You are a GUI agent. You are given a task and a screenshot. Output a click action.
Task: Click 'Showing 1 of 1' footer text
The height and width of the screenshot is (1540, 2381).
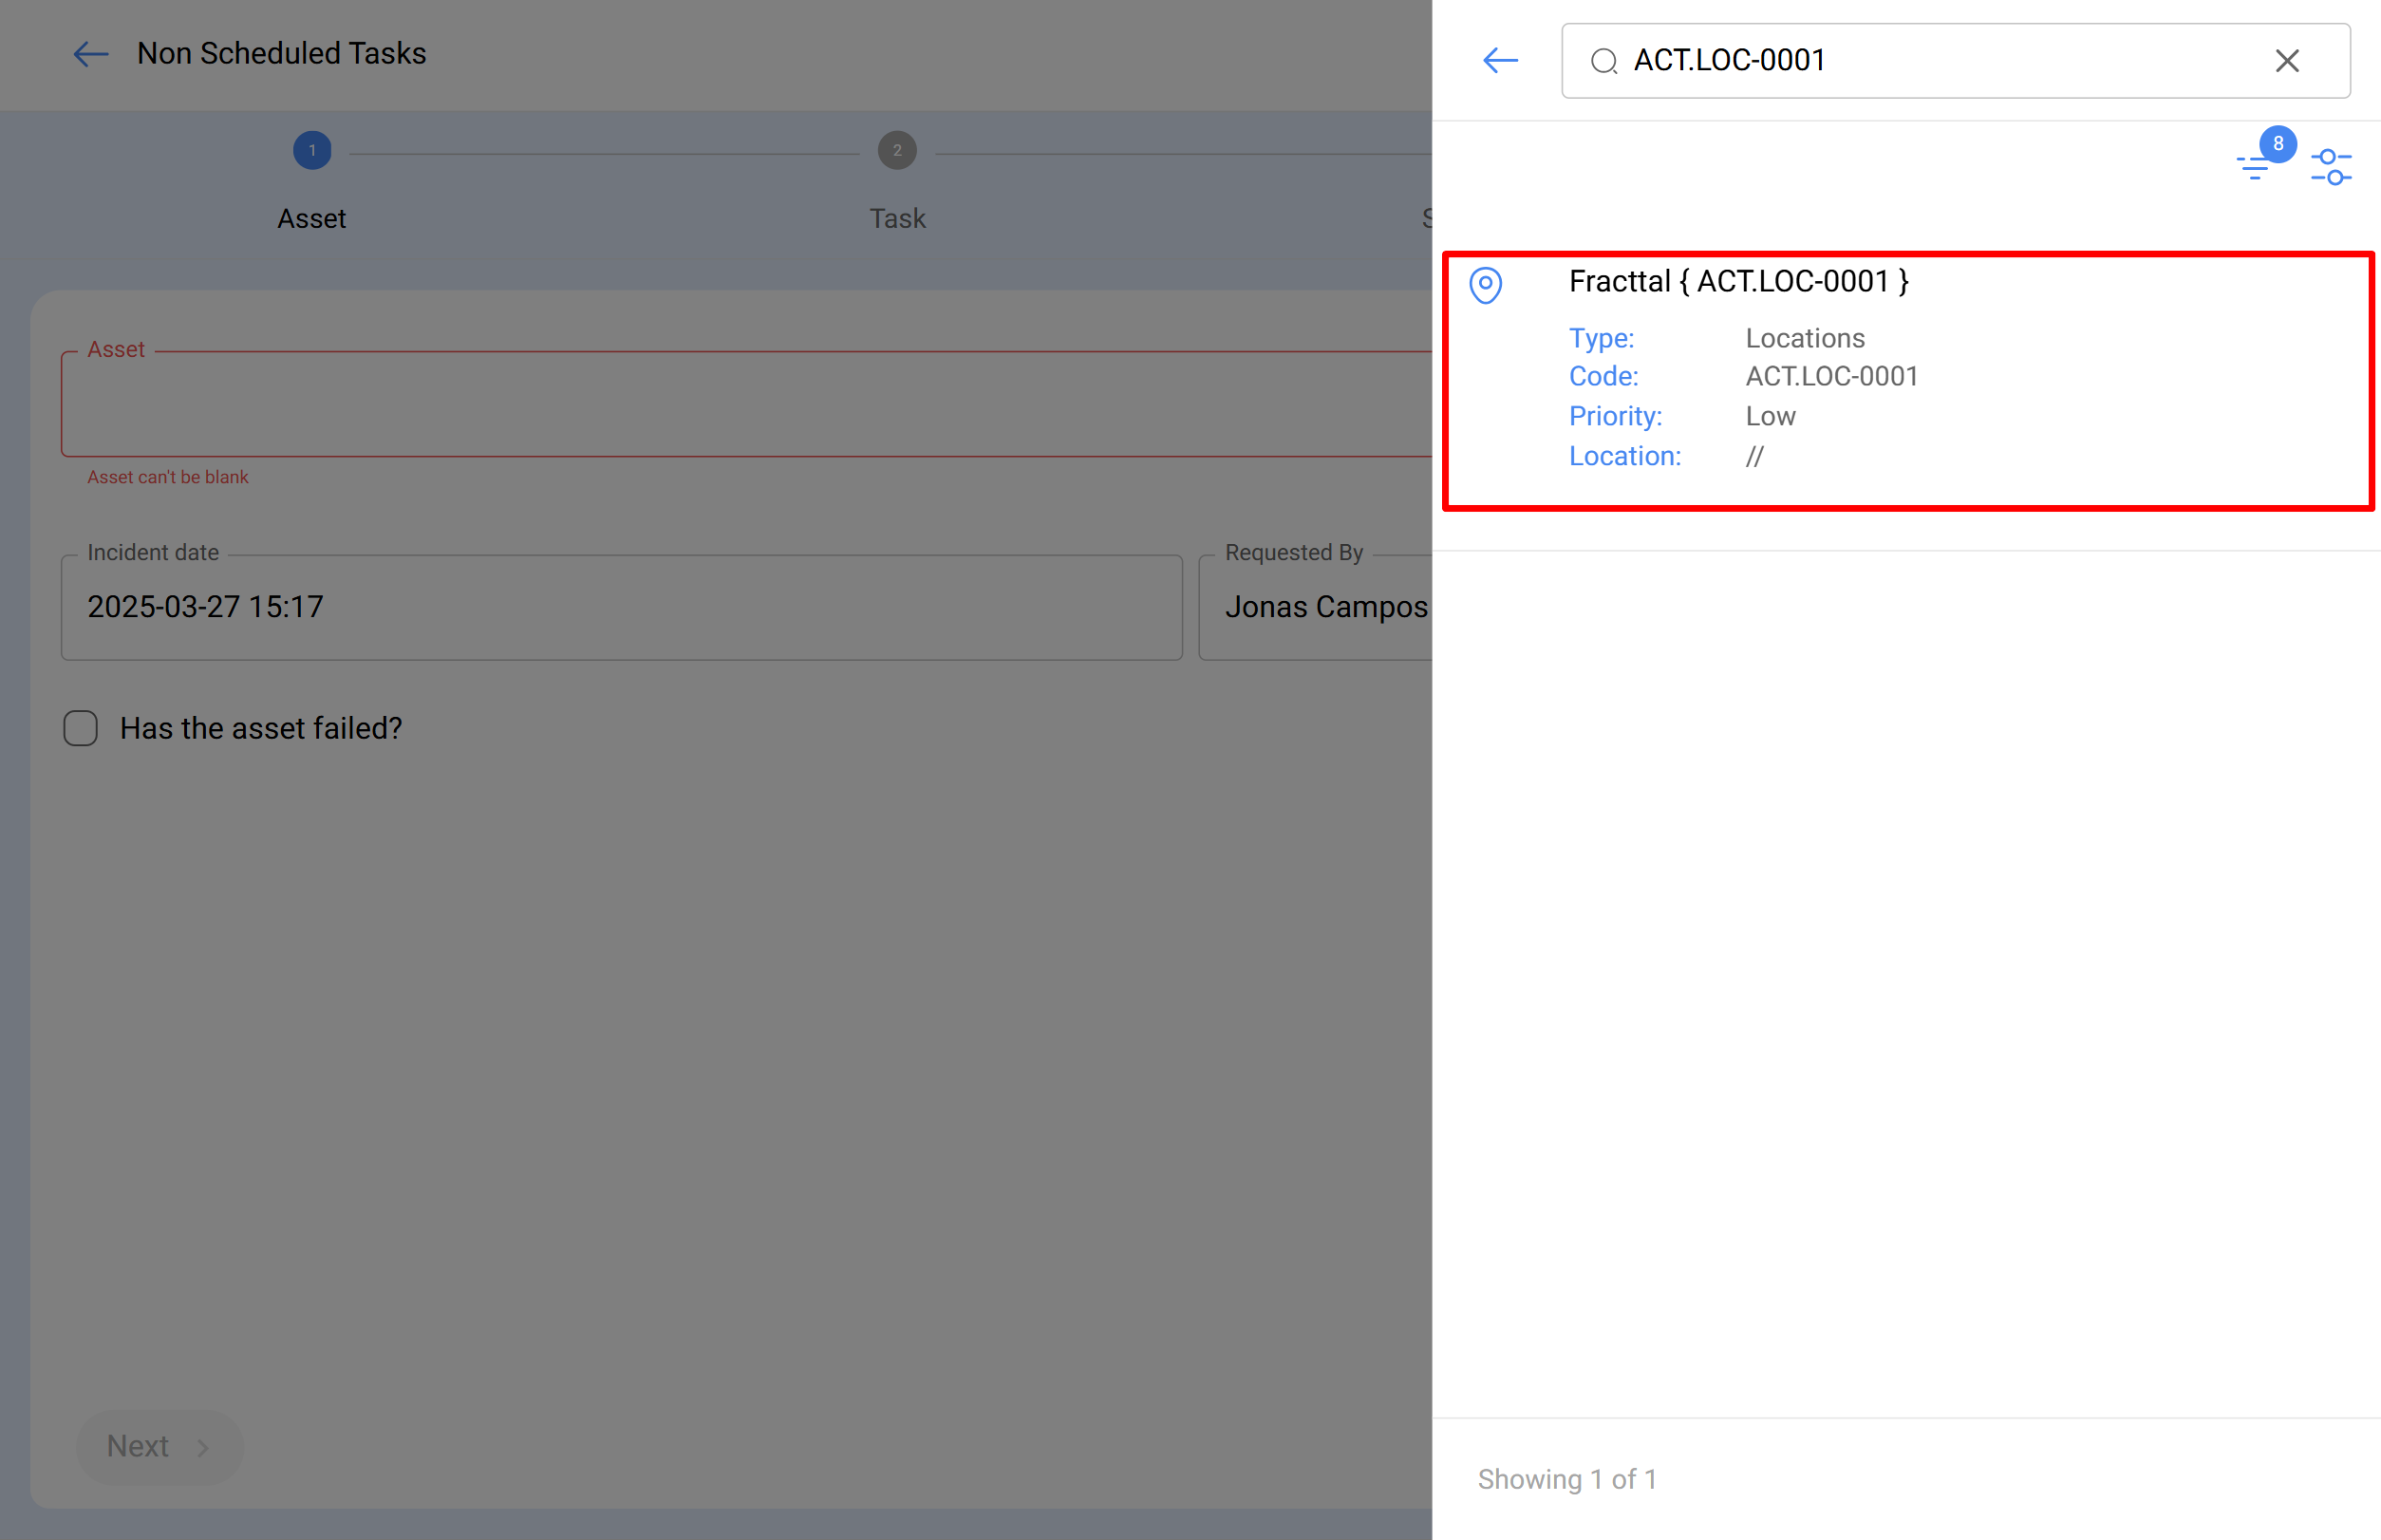point(1567,1479)
